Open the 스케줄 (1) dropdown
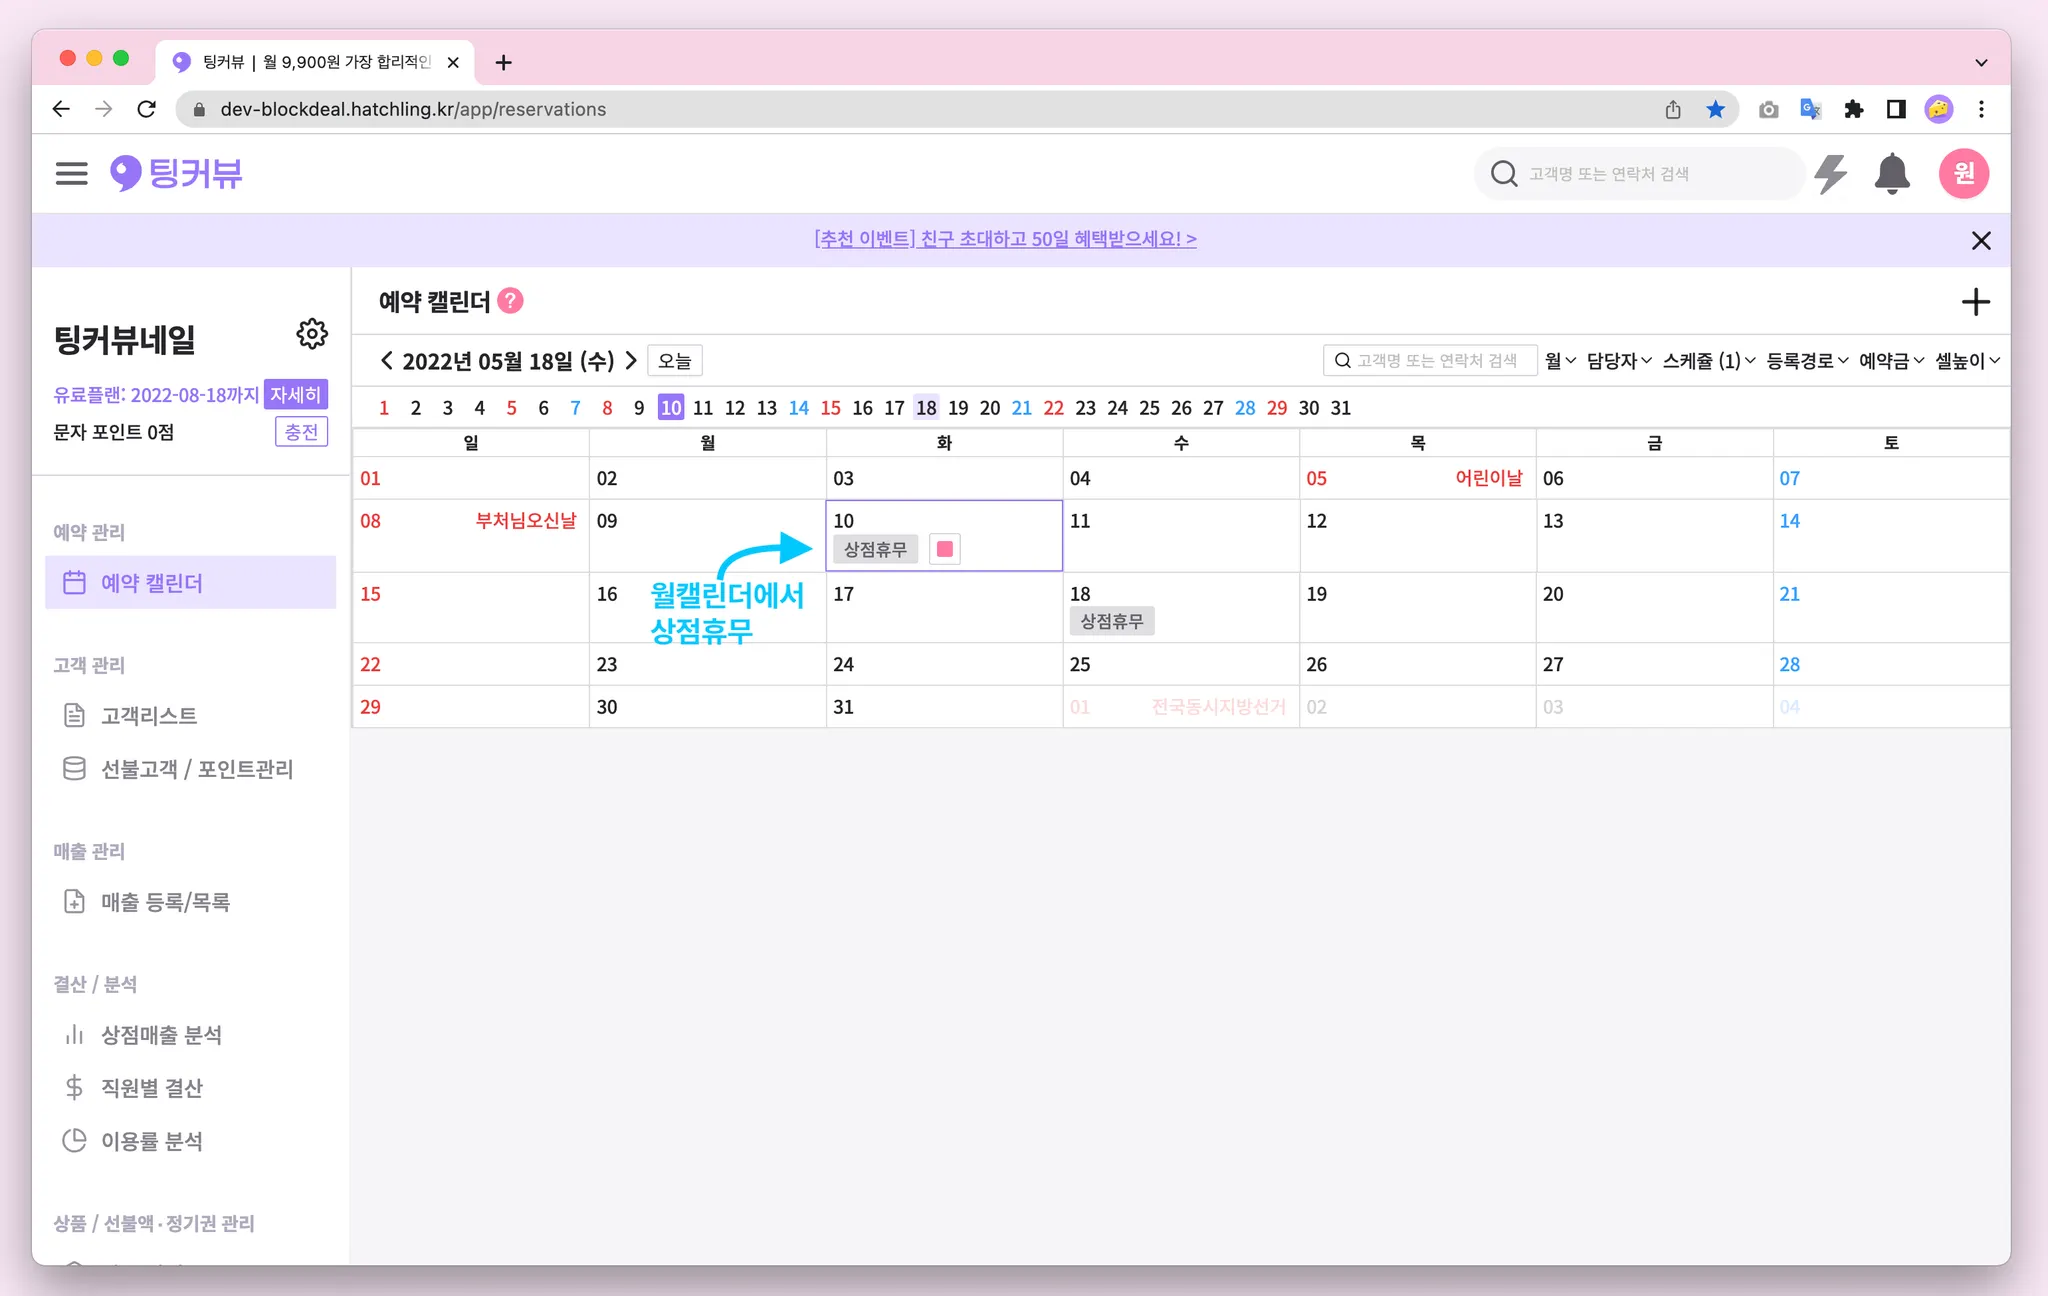 [x=1708, y=361]
